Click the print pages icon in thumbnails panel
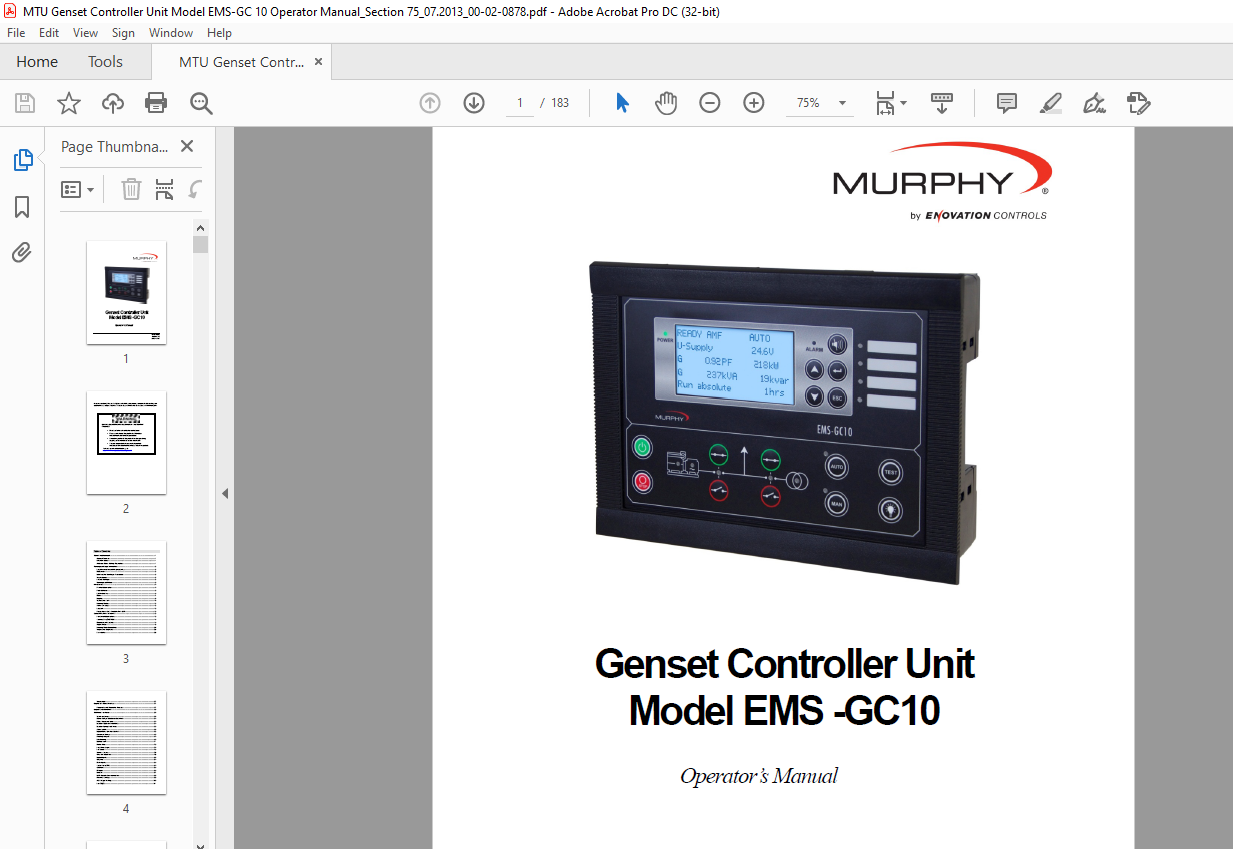The height and width of the screenshot is (849, 1233). (165, 189)
